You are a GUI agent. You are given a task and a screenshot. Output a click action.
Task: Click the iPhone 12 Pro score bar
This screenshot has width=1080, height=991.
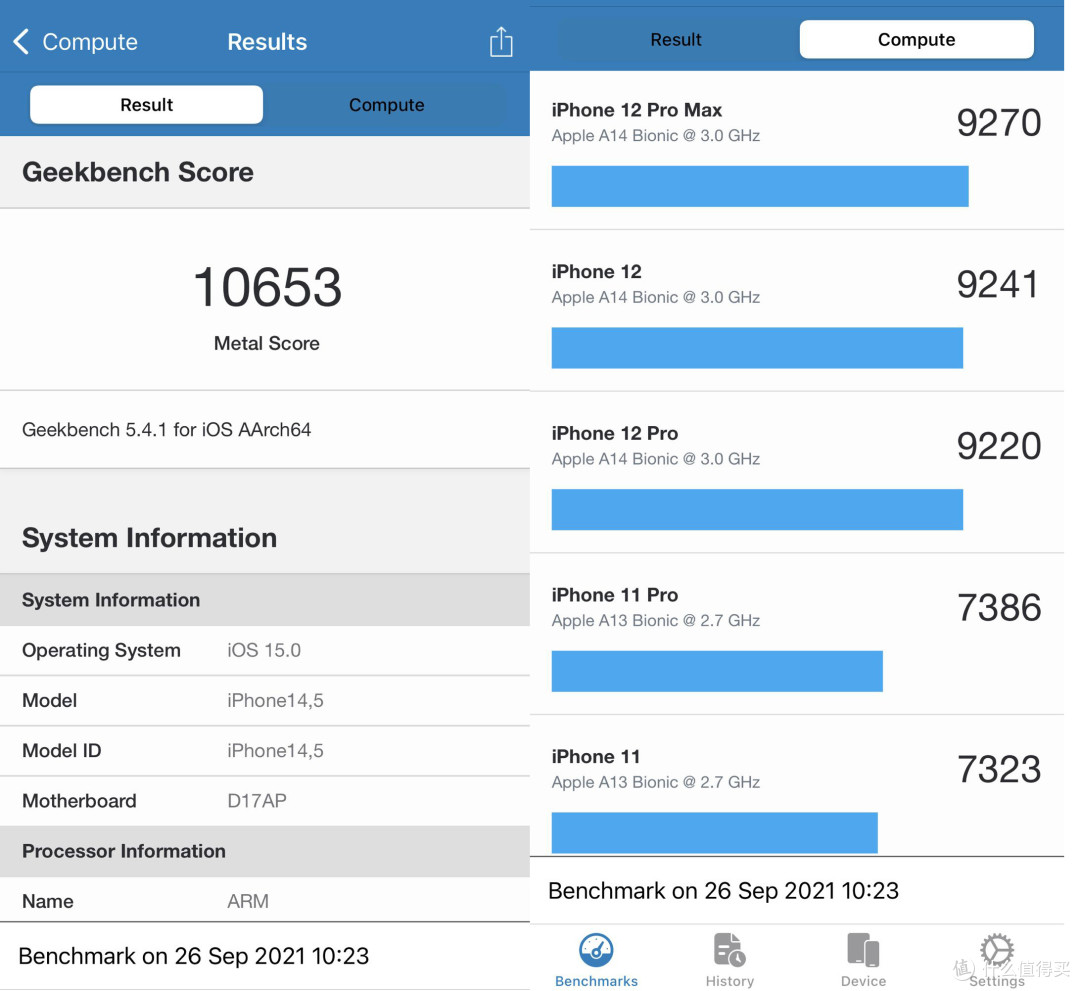(x=757, y=510)
